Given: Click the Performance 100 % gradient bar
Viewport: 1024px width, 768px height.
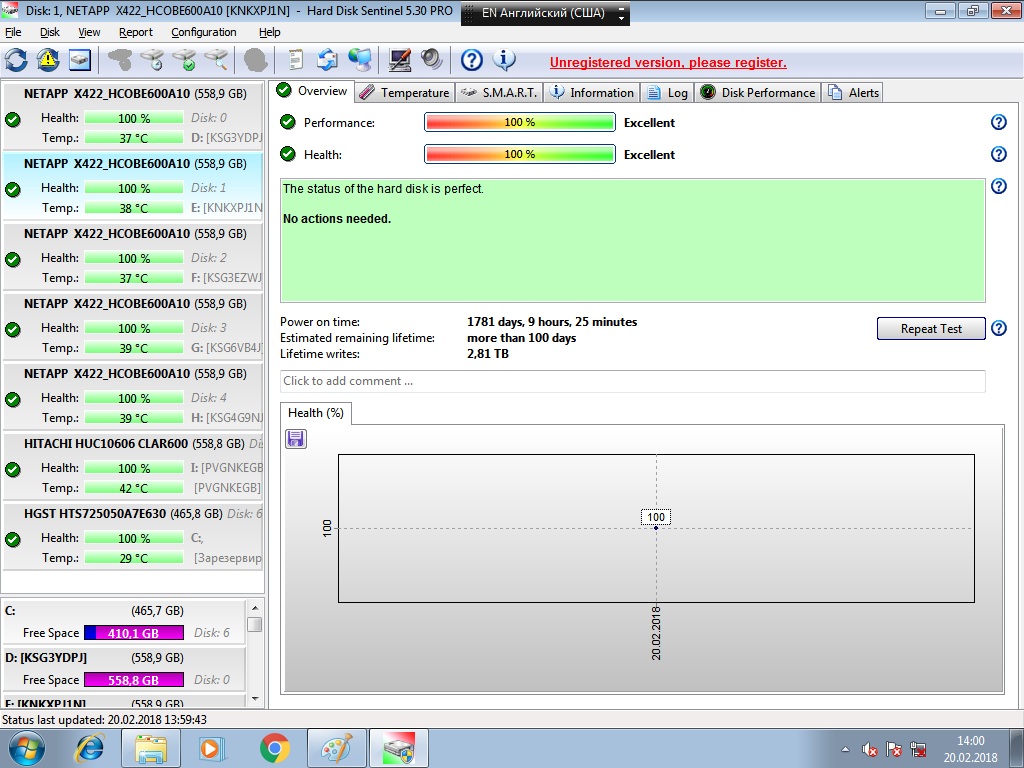Looking at the screenshot, I should (520, 122).
